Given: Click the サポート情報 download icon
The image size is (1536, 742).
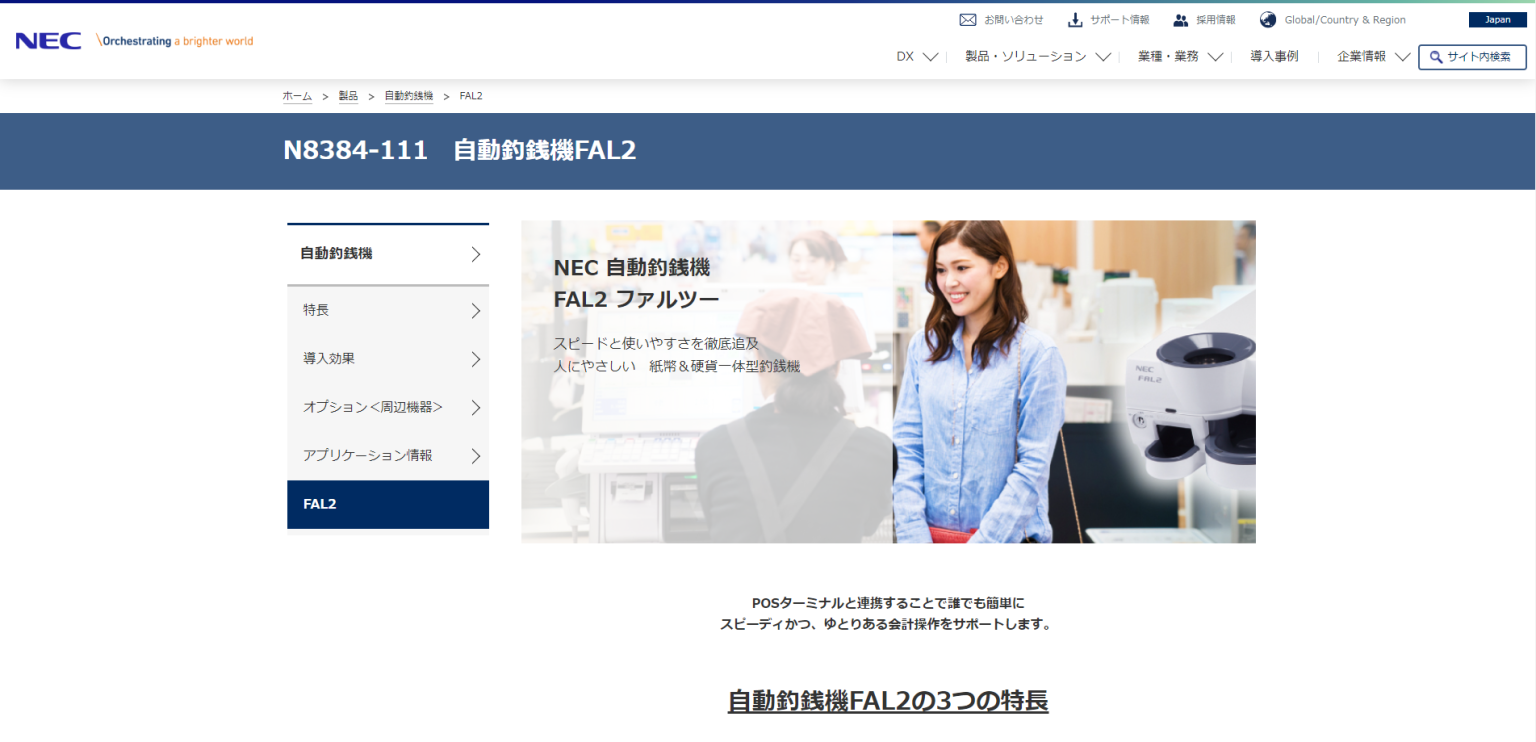Looking at the screenshot, I should point(1074,19).
